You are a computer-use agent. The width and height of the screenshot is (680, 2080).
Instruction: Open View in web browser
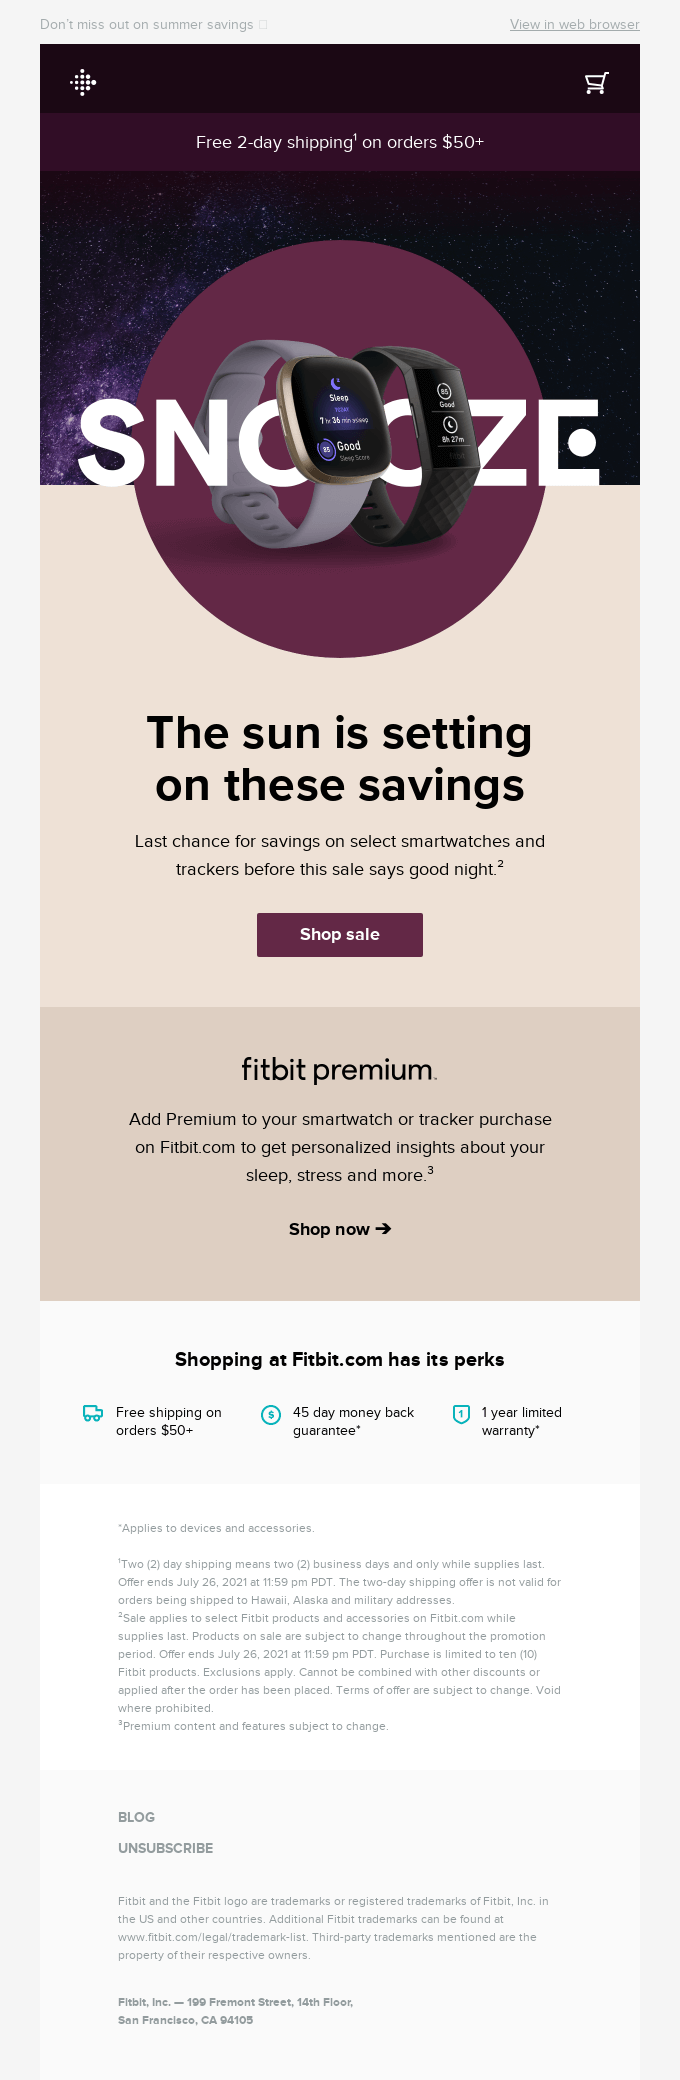[574, 24]
